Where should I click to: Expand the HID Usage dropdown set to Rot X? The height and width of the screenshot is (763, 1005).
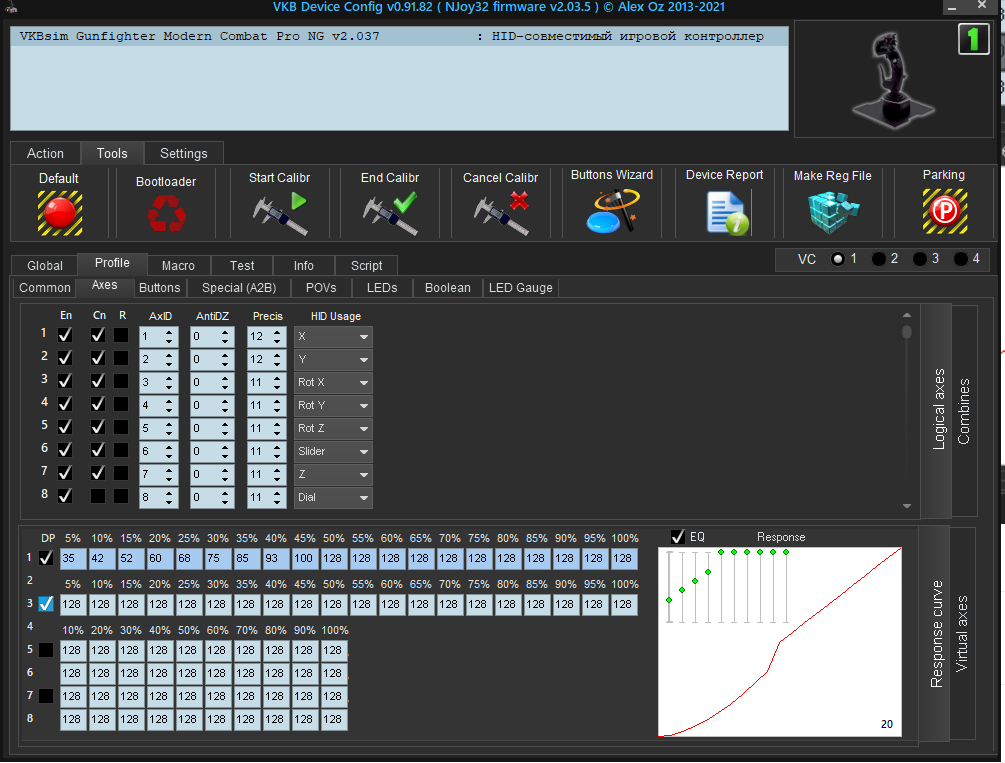tap(333, 383)
